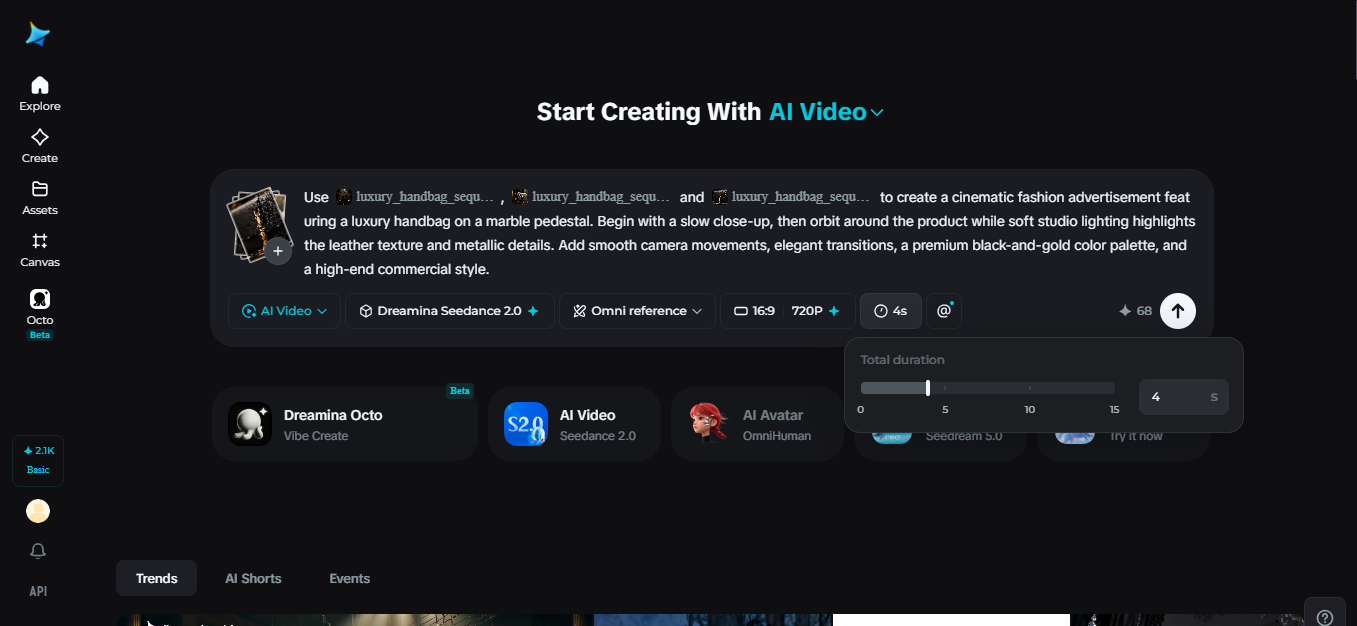Viewport: 1357px width, 626px height.
Task: Switch to the Trends tab
Action: (x=157, y=578)
